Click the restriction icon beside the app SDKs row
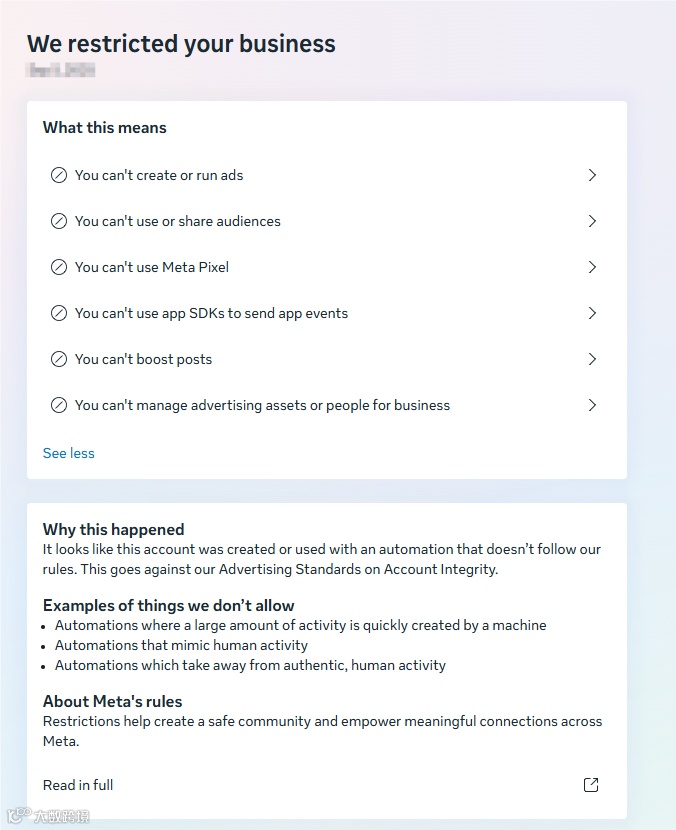 (59, 313)
